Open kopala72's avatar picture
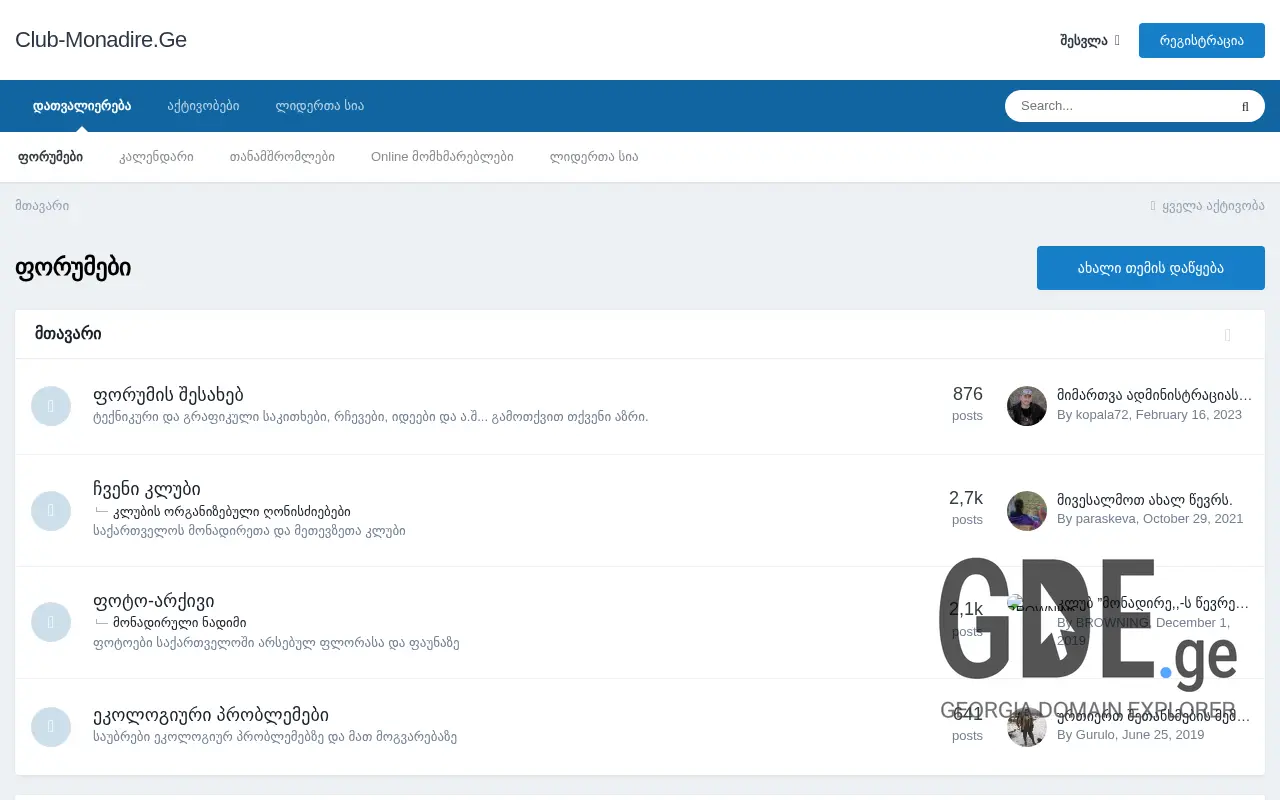Image resolution: width=1280 pixels, height=800 pixels. tap(1026, 406)
